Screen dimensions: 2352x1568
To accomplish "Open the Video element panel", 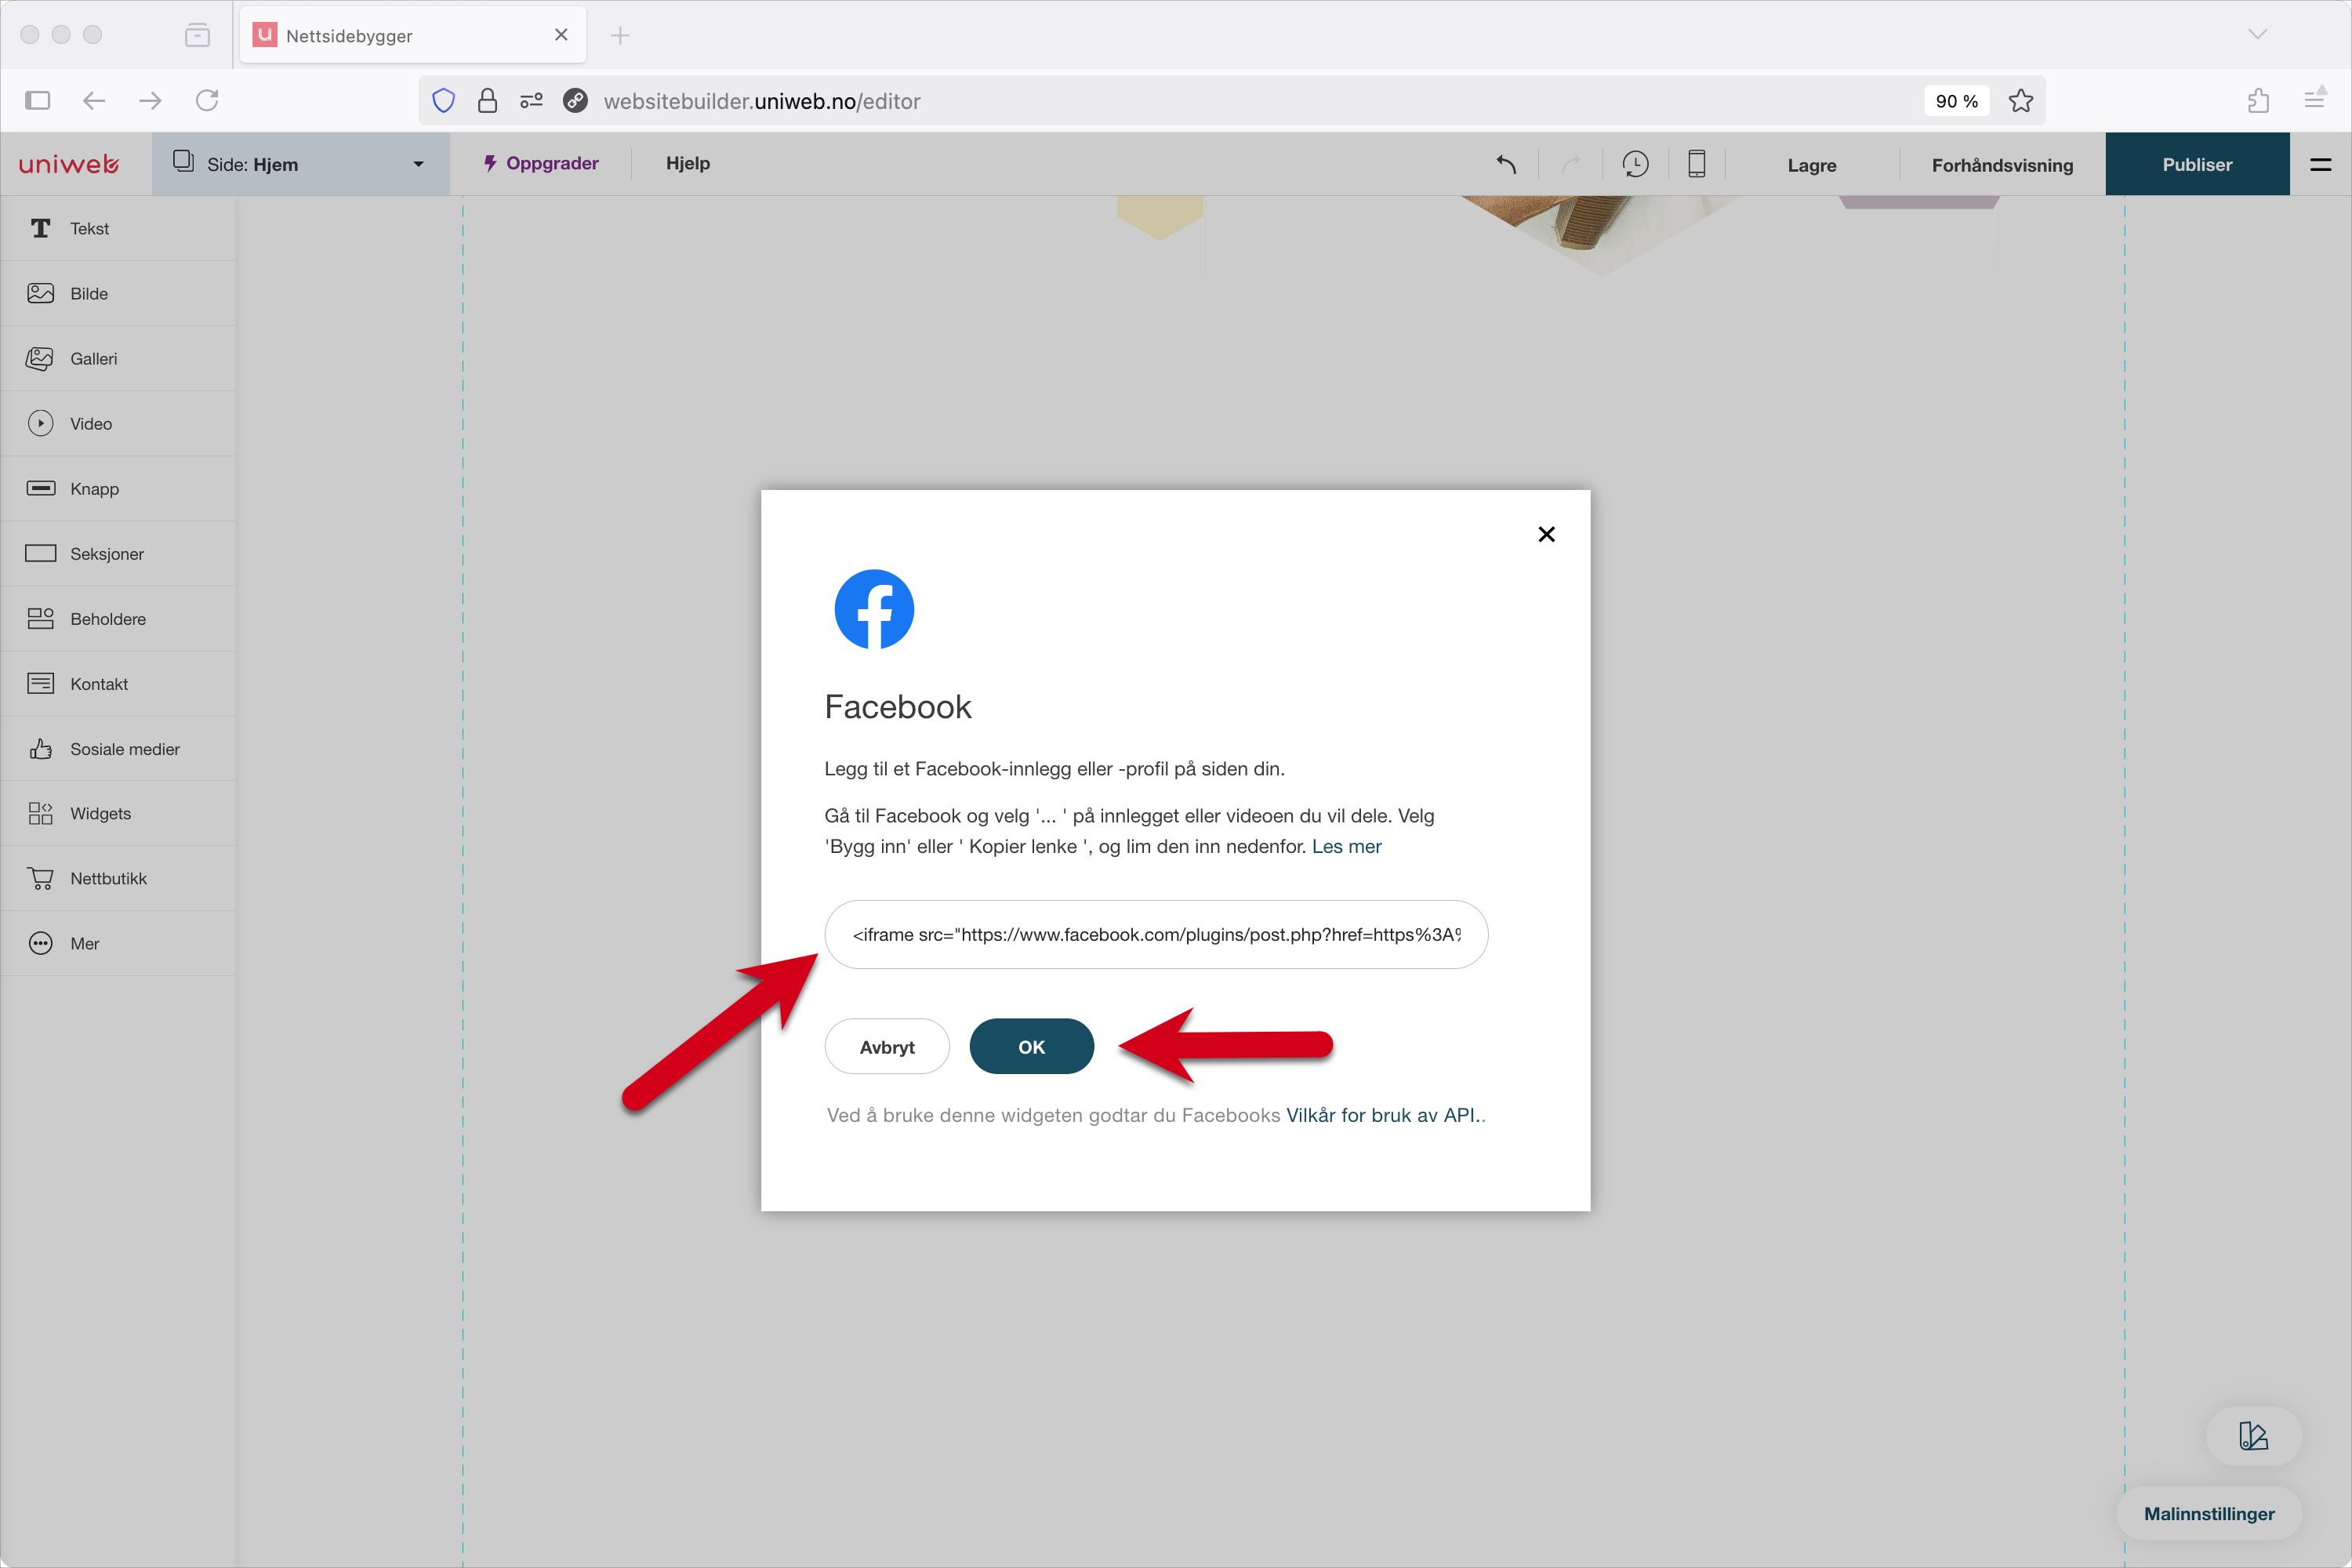I will 118,423.
